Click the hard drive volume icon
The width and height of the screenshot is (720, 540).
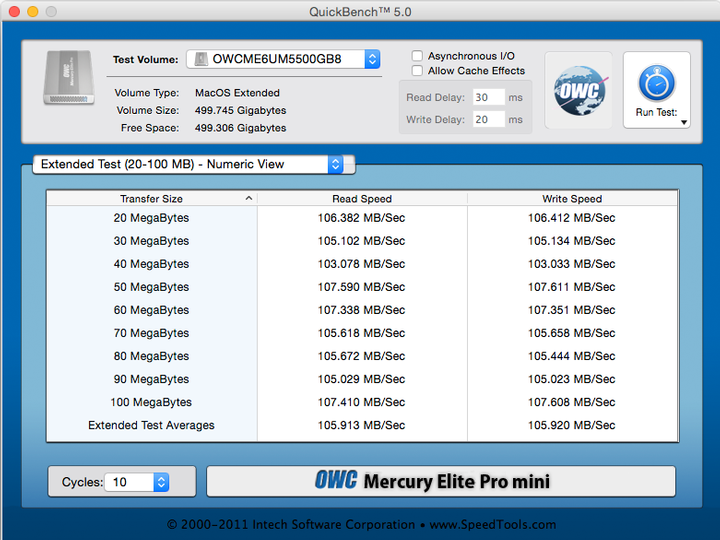(69, 79)
